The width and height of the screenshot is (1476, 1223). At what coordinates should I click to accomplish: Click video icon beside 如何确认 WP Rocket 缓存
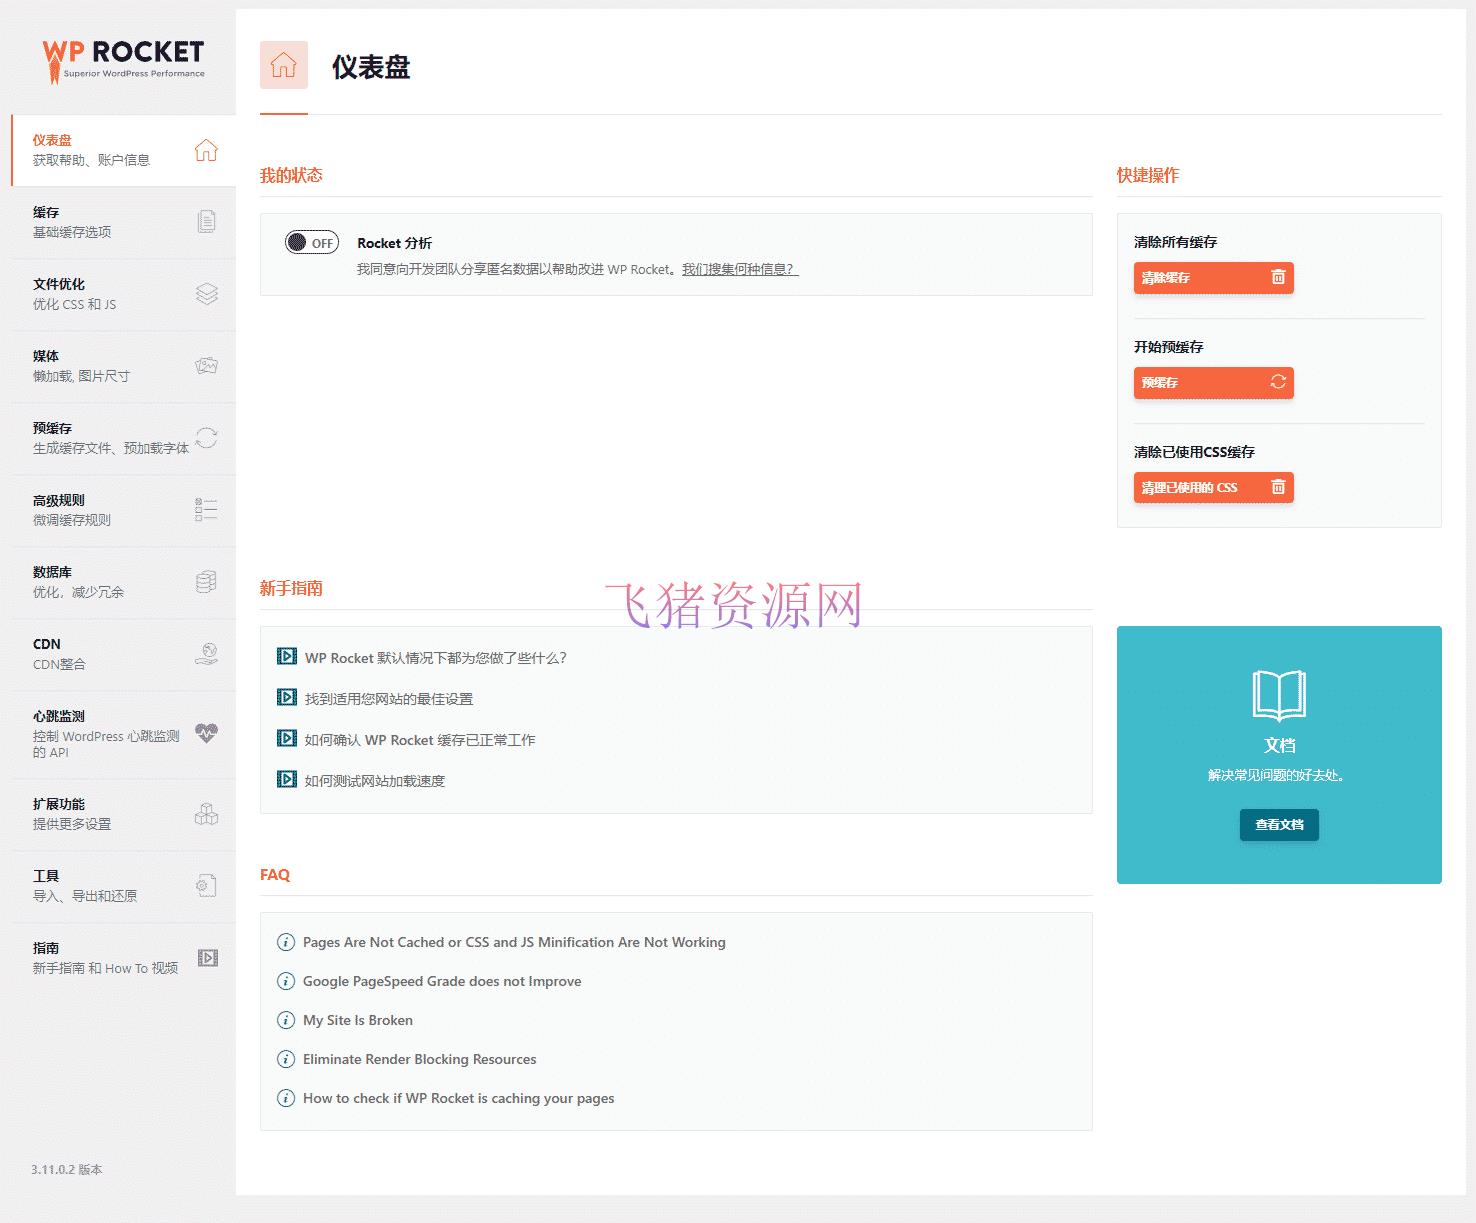point(287,738)
